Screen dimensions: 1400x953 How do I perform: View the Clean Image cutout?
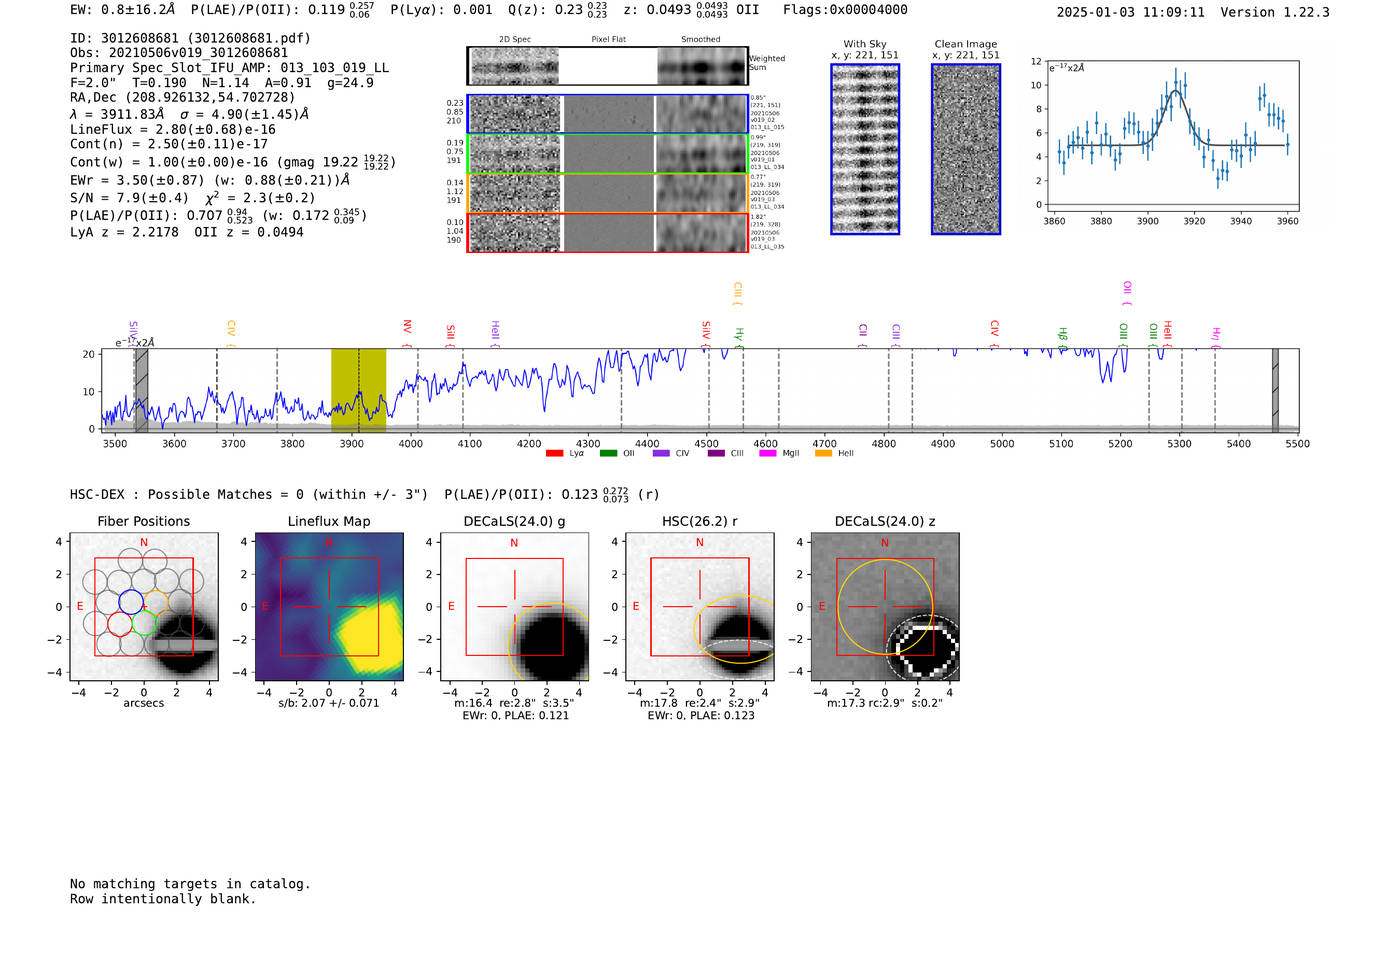tap(966, 150)
